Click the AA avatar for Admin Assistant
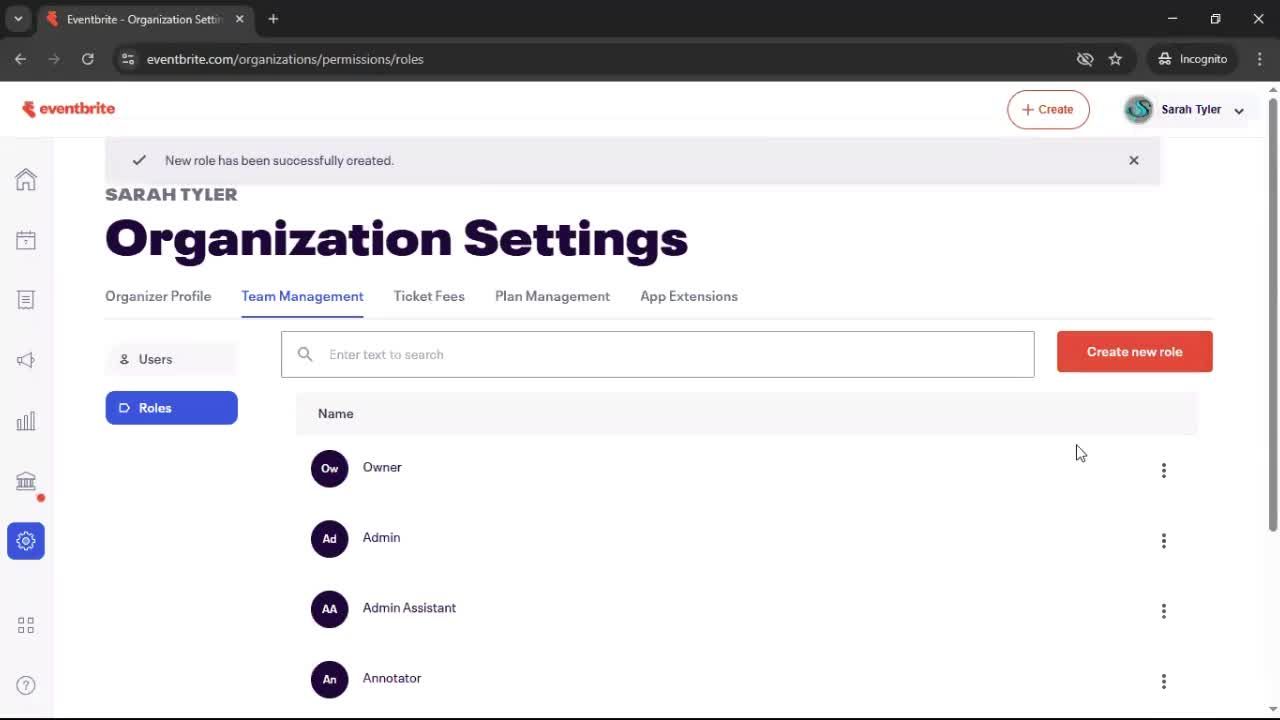Viewport: 1280px width, 720px height. click(329, 609)
